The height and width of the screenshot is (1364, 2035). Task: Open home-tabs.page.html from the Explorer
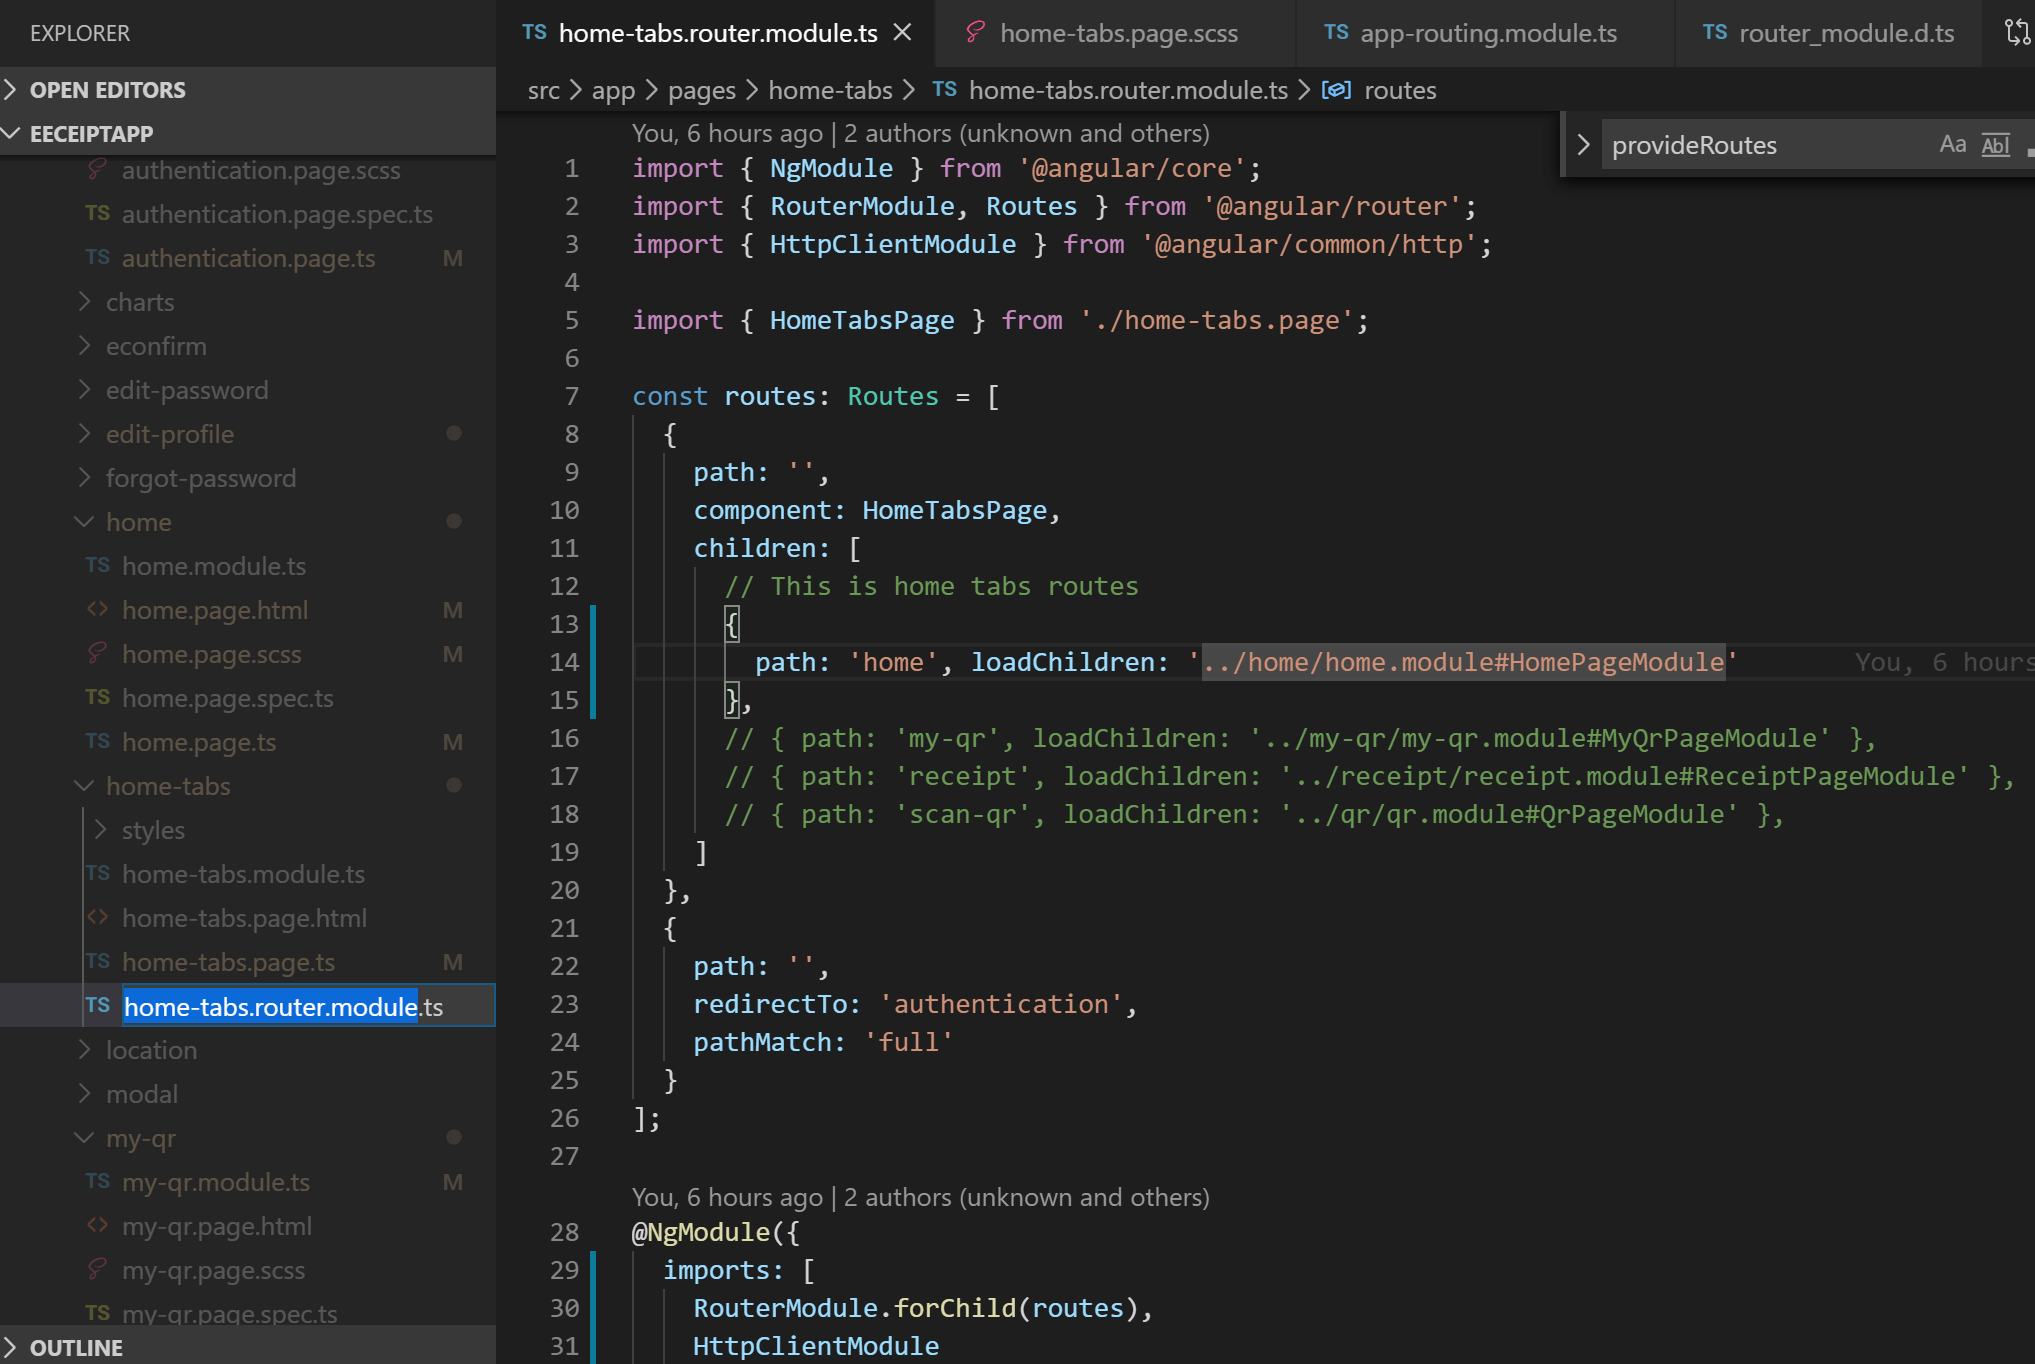pyautogui.click(x=244, y=917)
